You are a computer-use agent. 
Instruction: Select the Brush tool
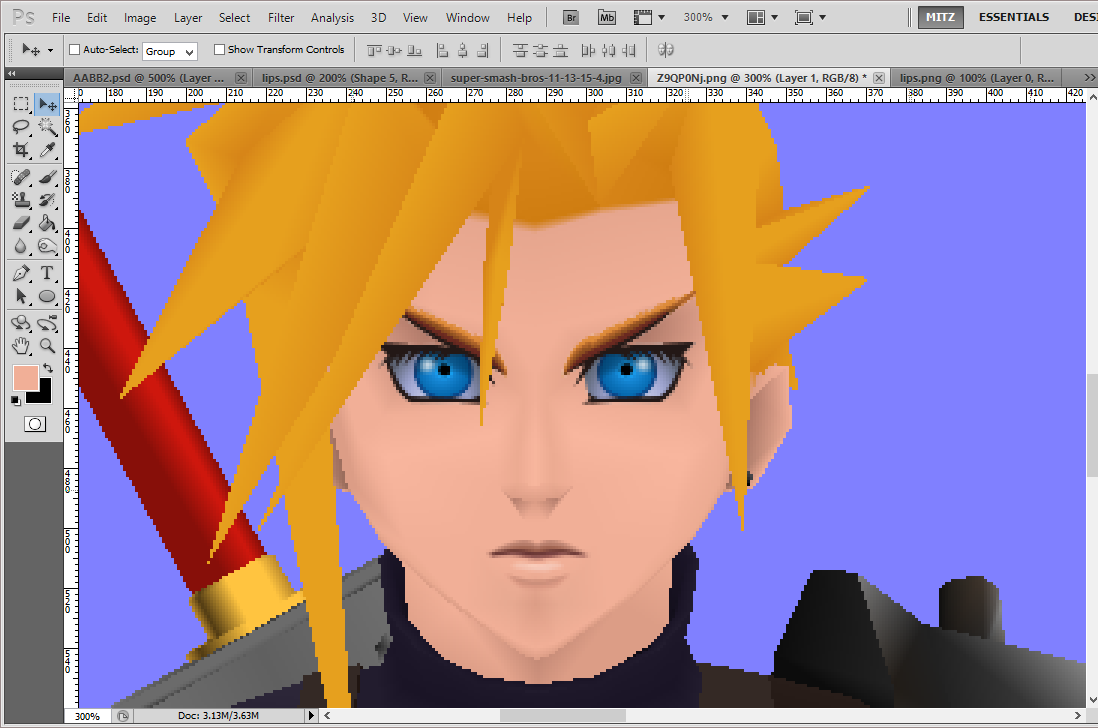pos(48,177)
